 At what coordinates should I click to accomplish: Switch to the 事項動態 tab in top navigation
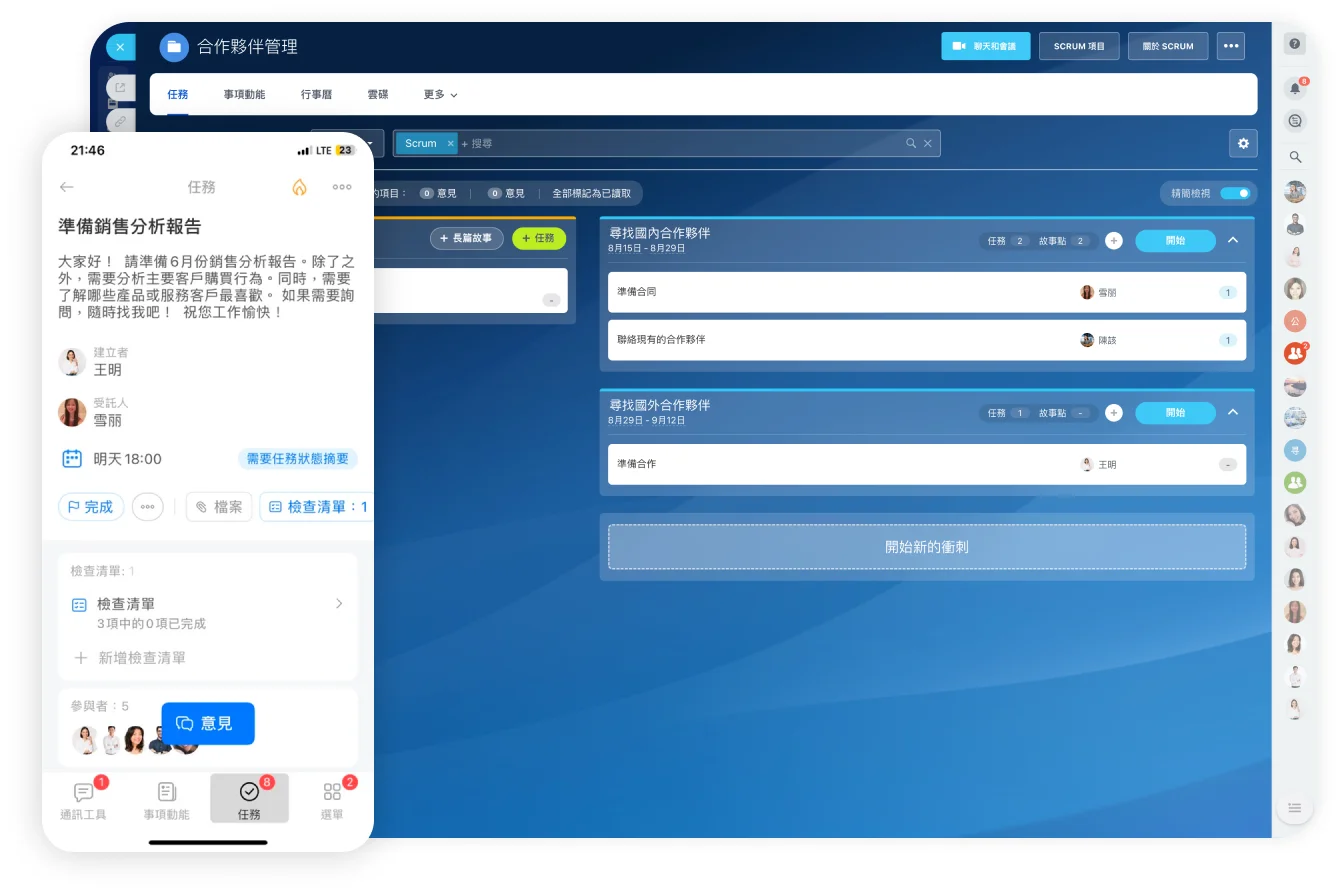[x=244, y=94]
